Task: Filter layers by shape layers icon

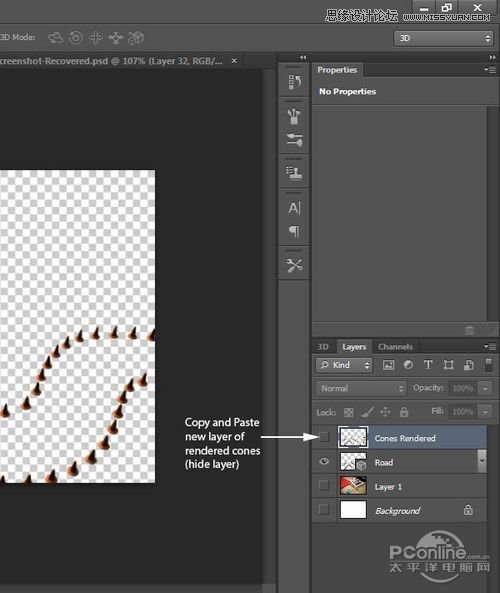Action: click(x=449, y=365)
